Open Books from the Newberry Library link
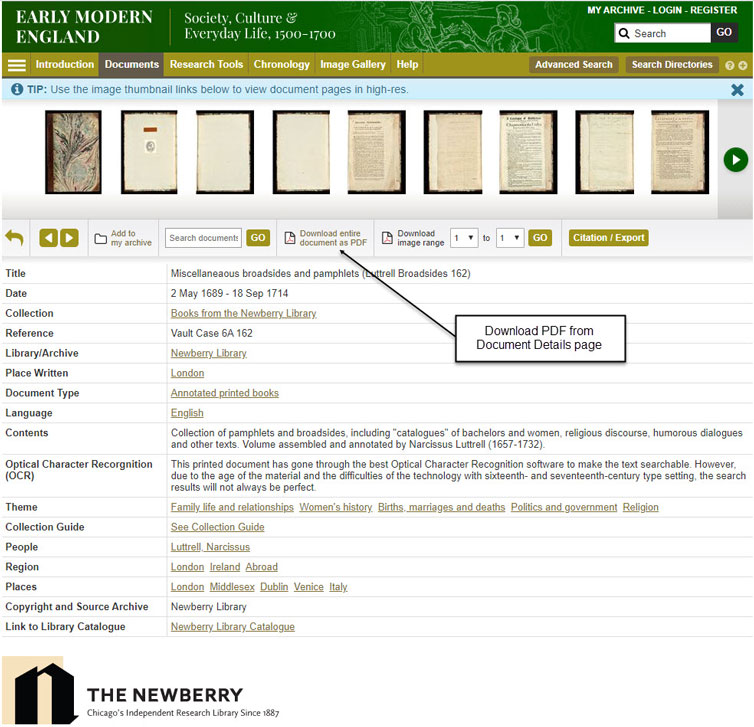 243,313
